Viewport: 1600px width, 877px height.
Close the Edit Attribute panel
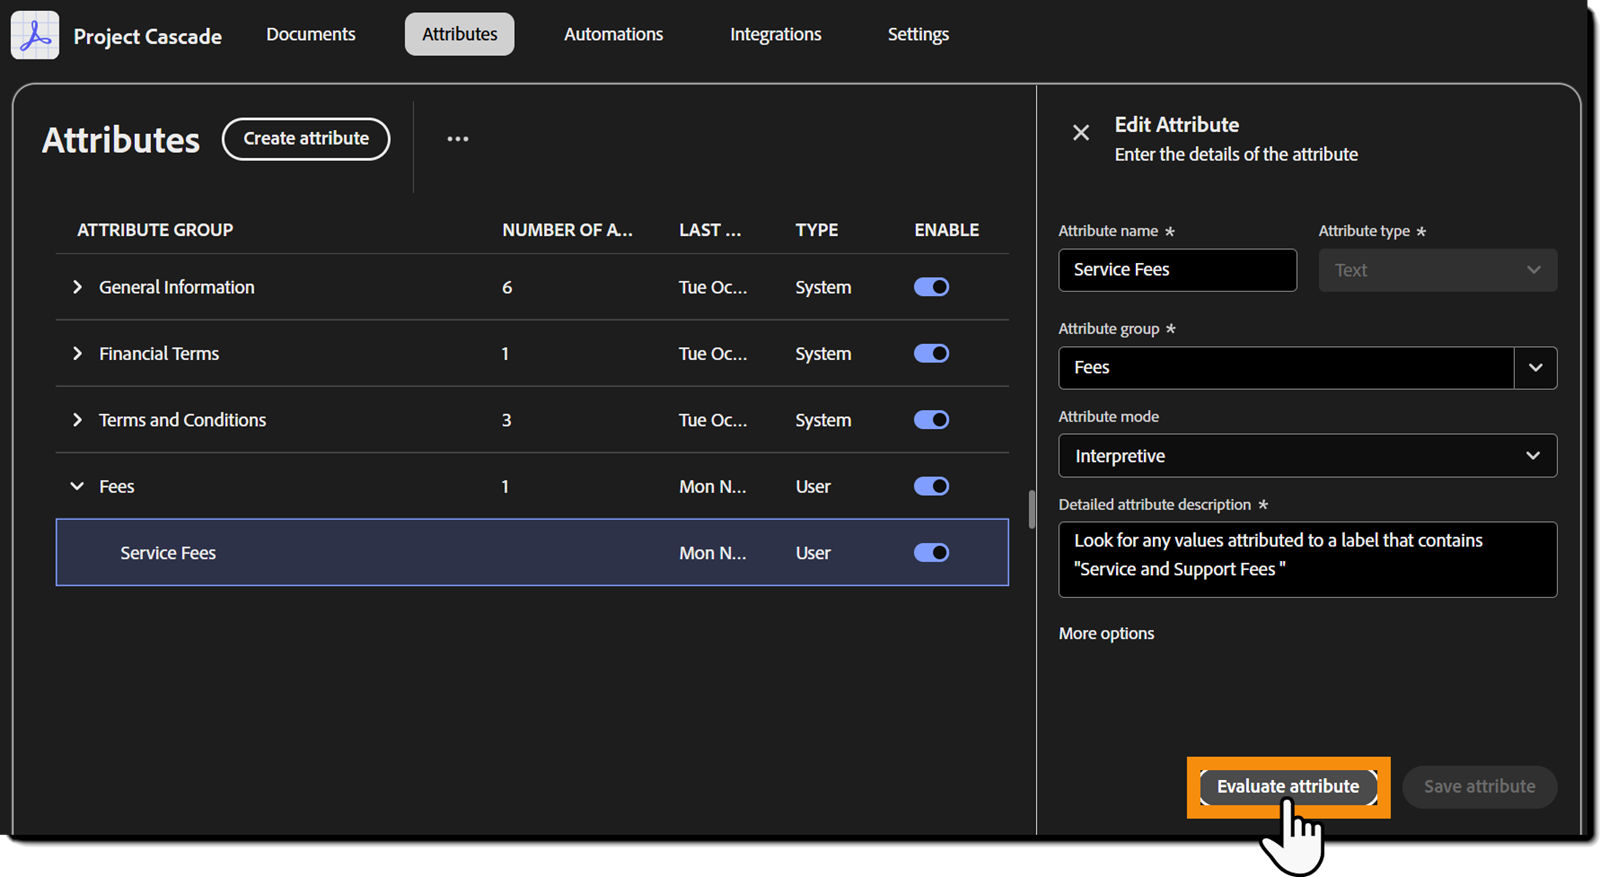[1081, 132]
